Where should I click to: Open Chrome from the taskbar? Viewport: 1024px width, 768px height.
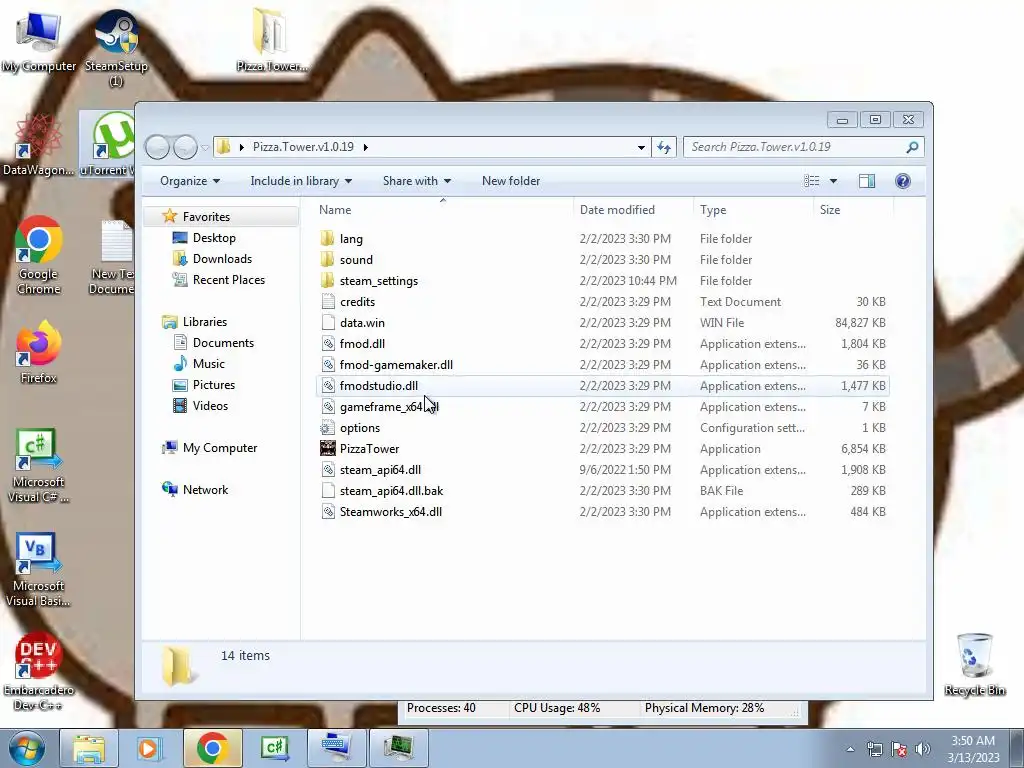(x=212, y=748)
